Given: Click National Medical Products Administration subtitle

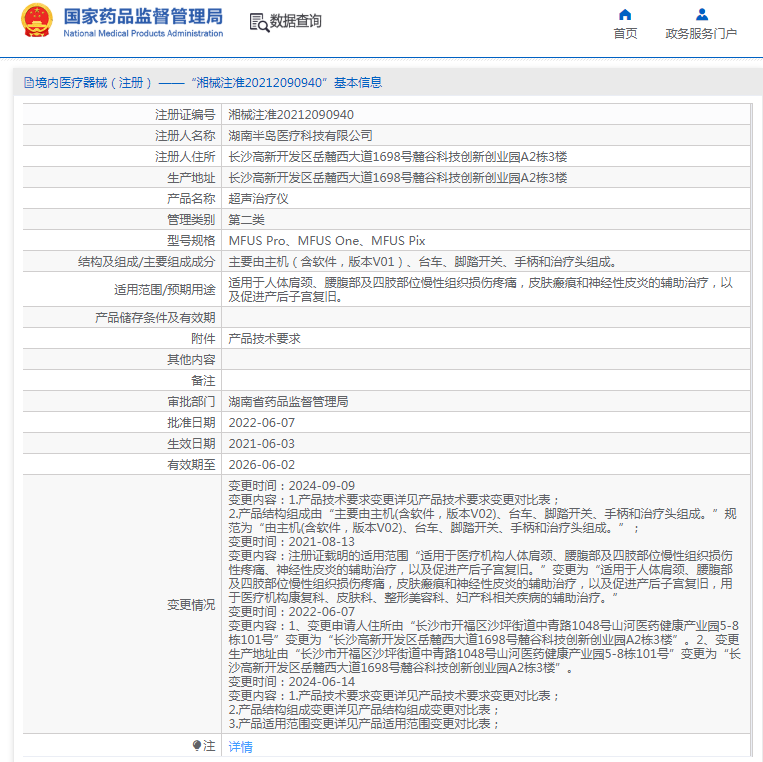Looking at the screenshot, I should click(x=143, y=34).
